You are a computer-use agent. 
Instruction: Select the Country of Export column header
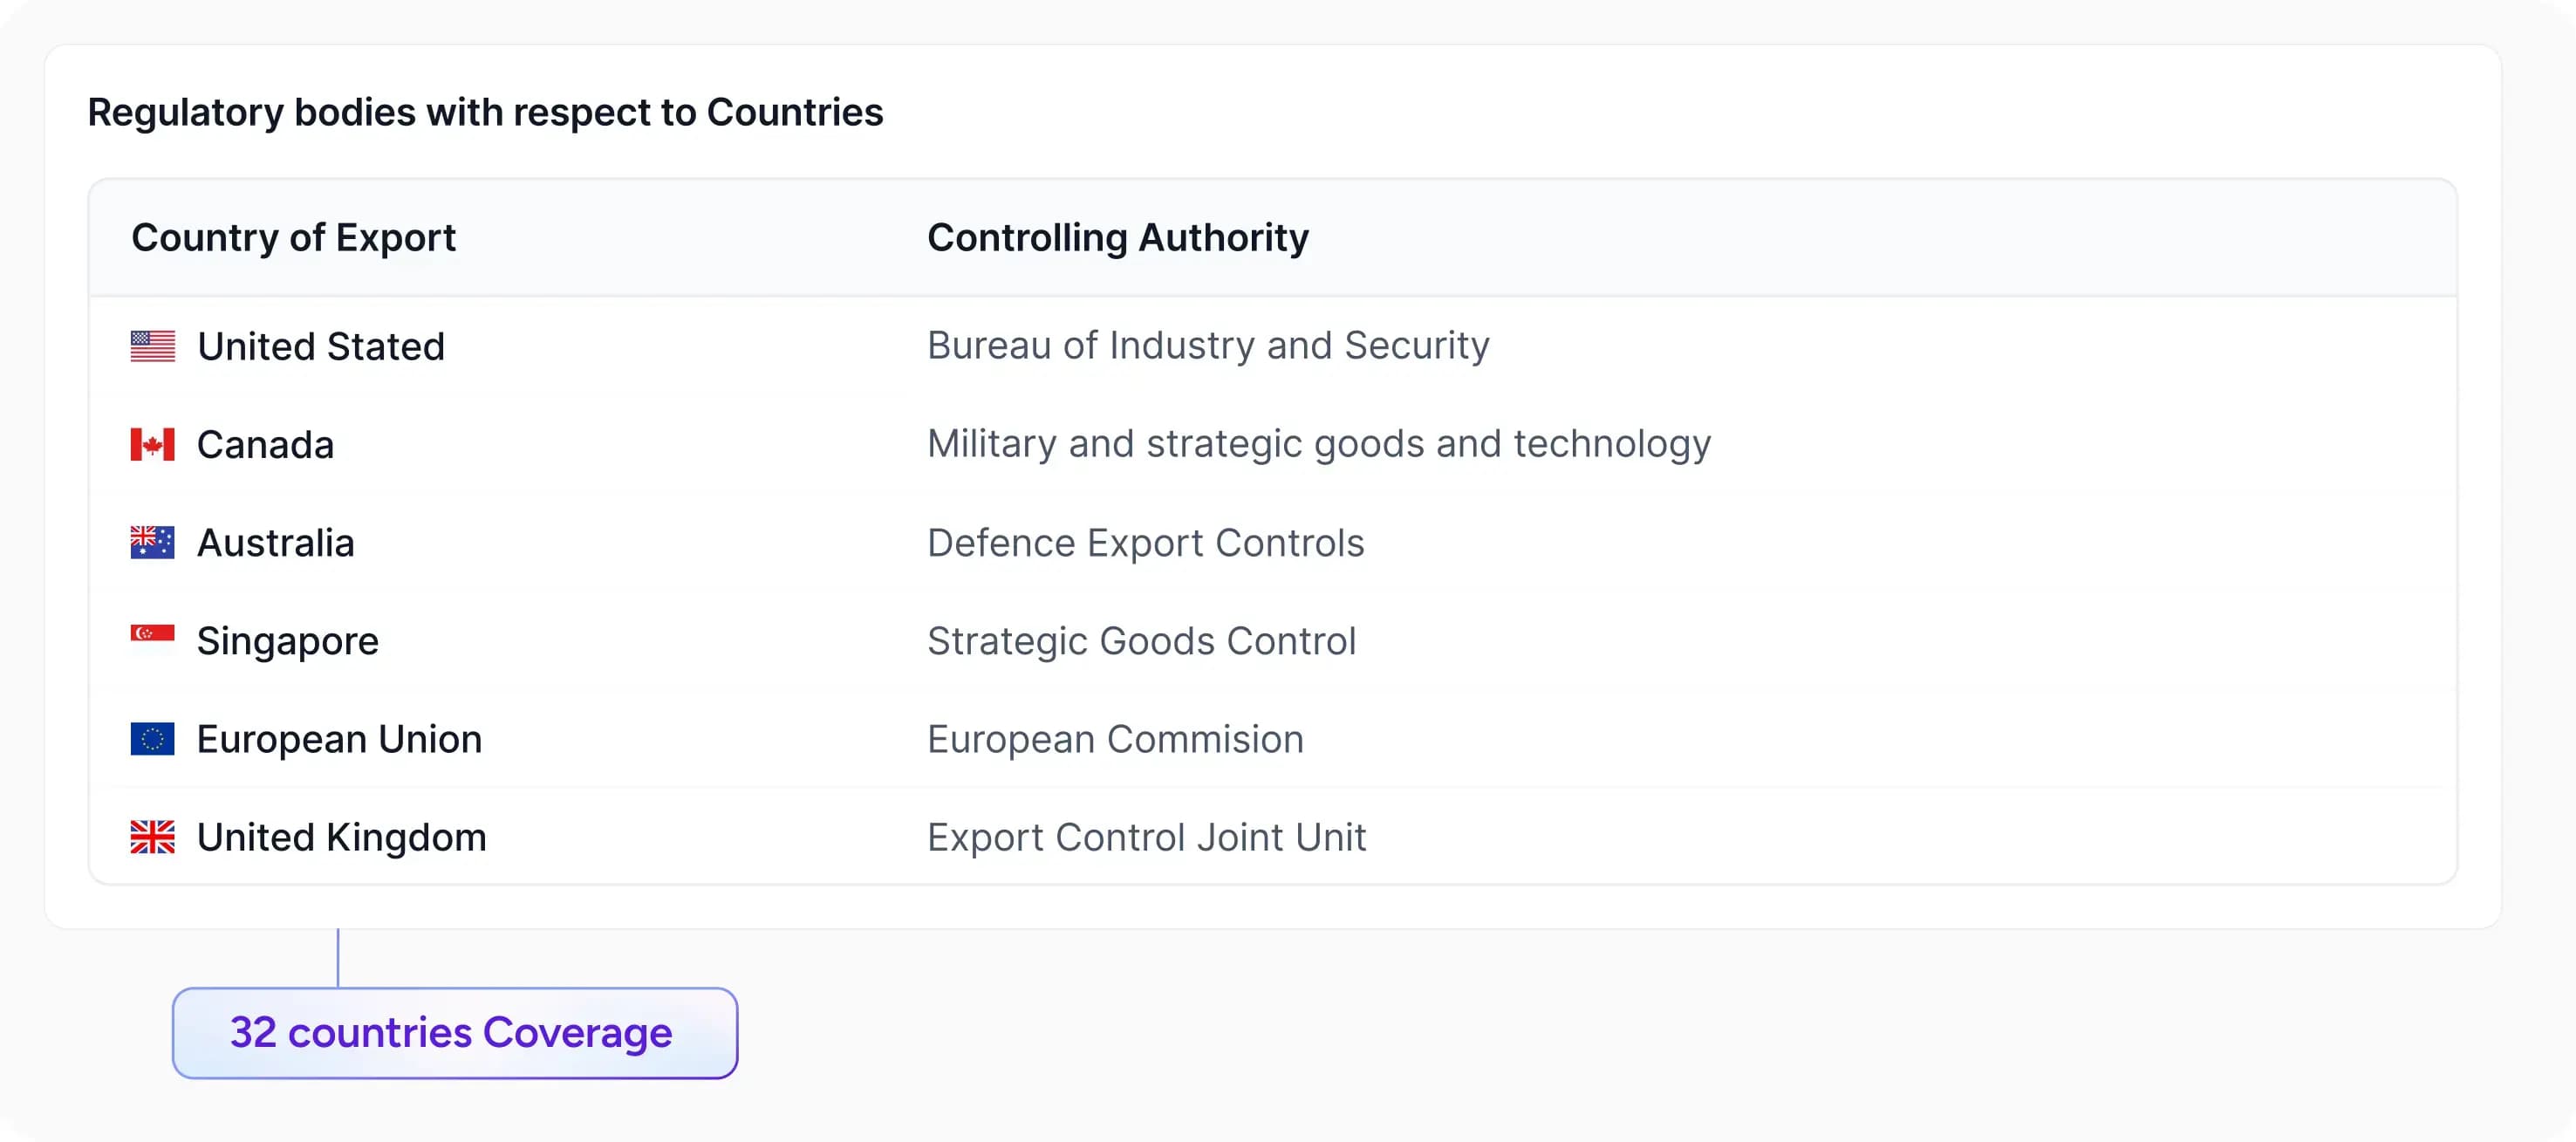point(293,238)
